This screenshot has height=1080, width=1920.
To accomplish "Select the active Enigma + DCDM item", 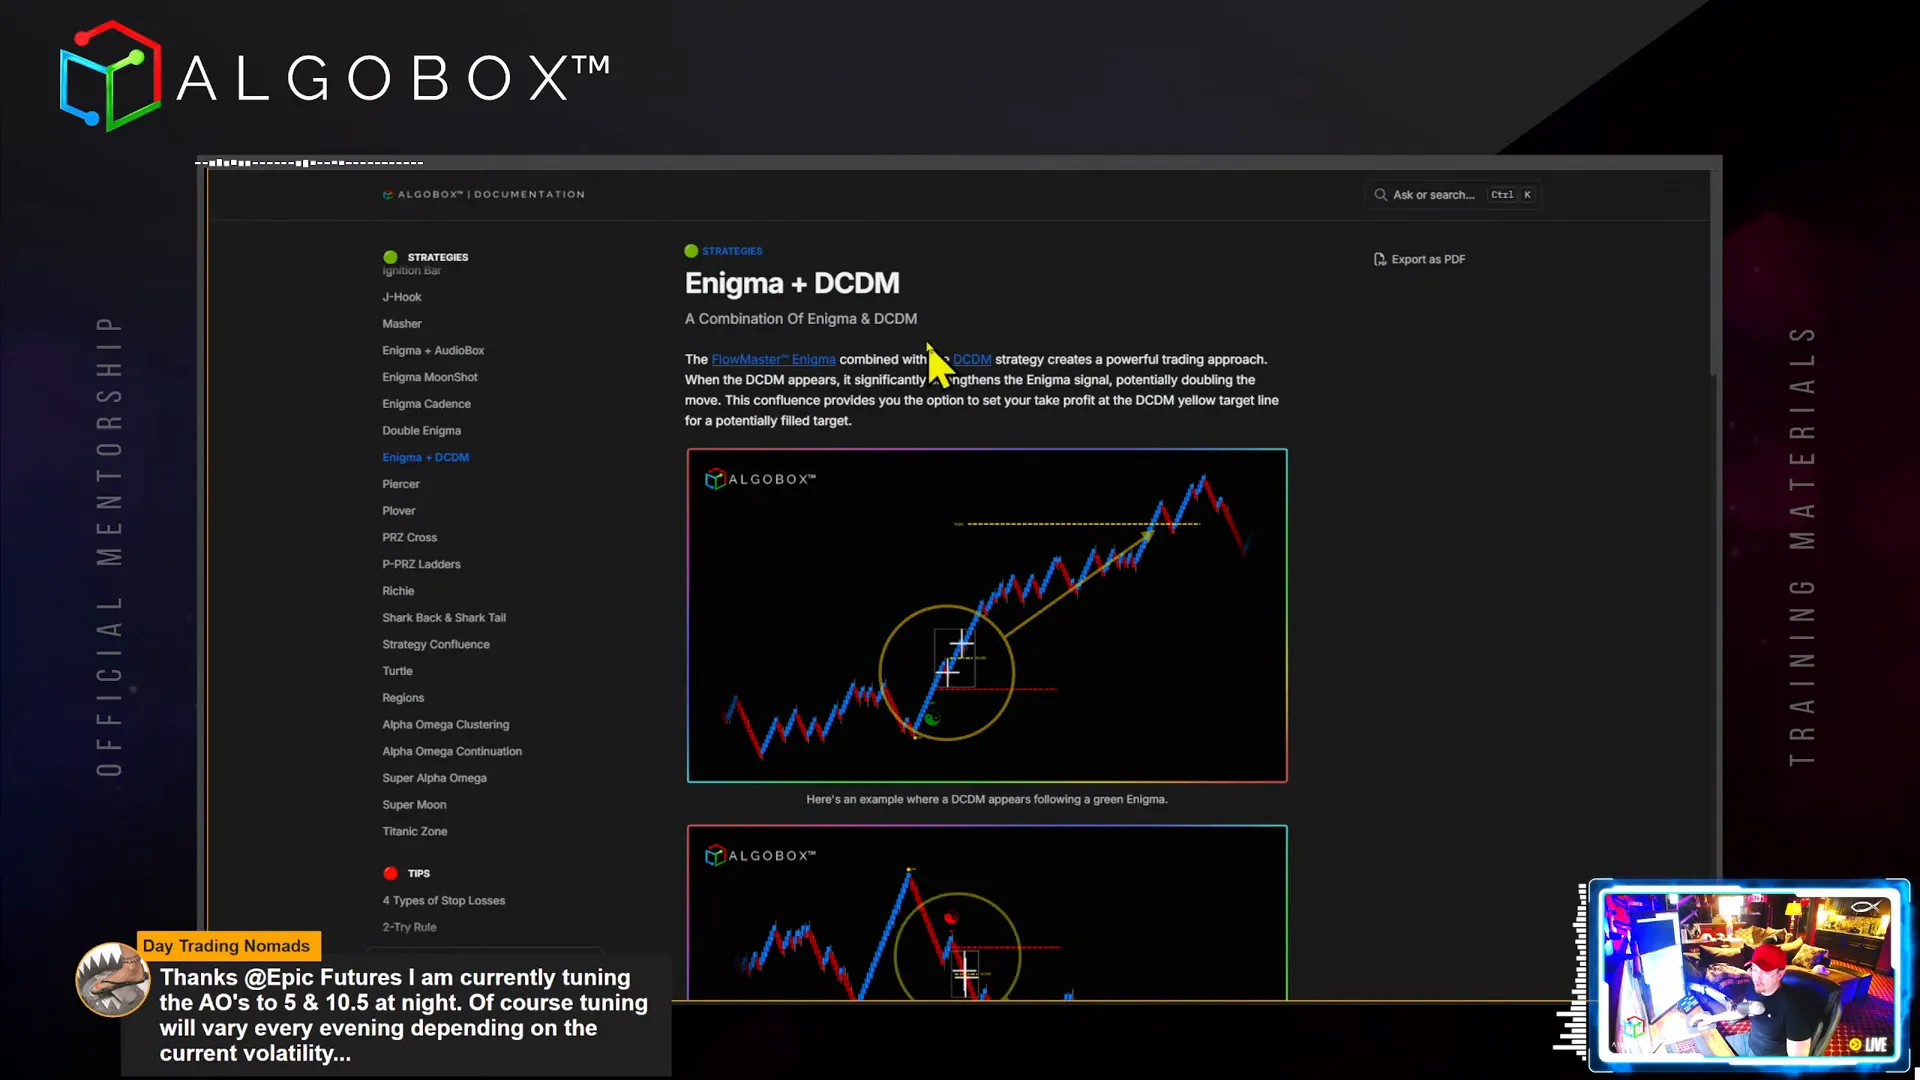I will (425, 457).
